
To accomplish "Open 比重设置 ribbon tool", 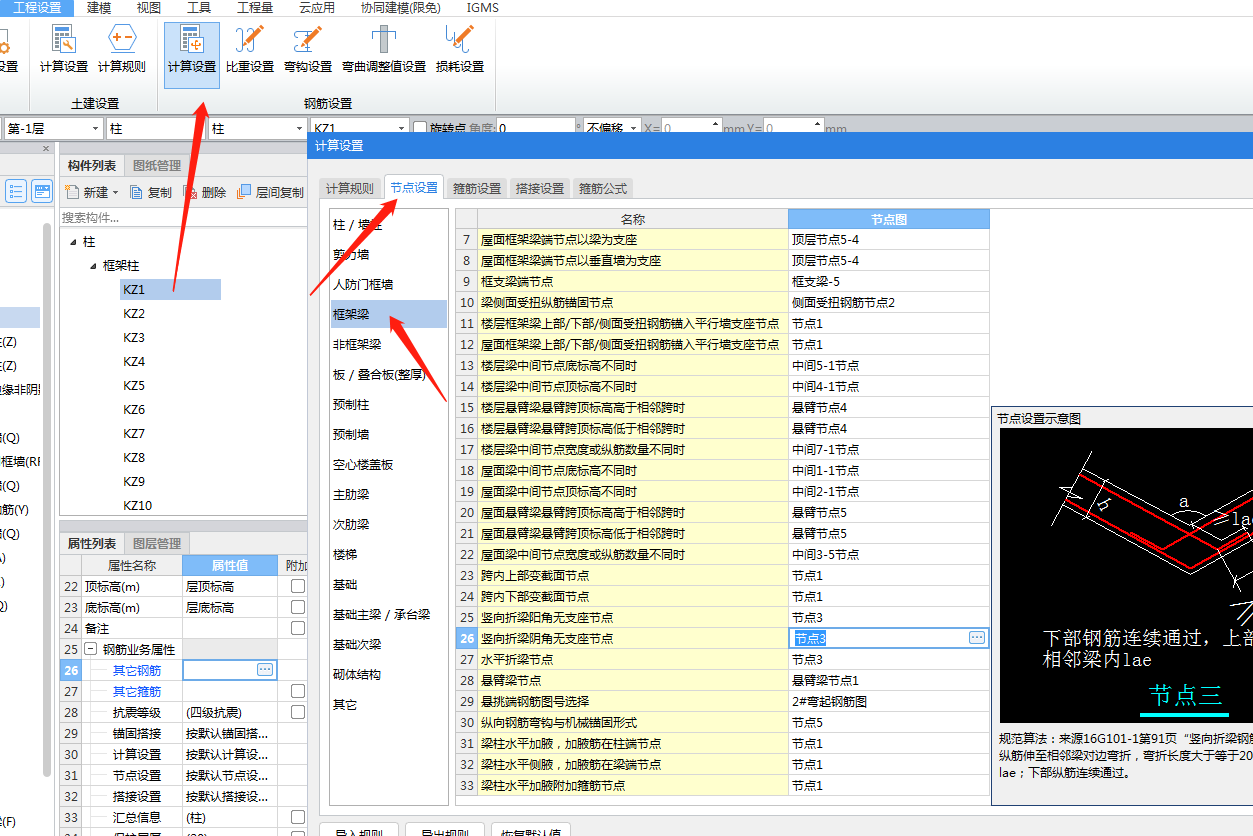I will (x=249, y=50).
